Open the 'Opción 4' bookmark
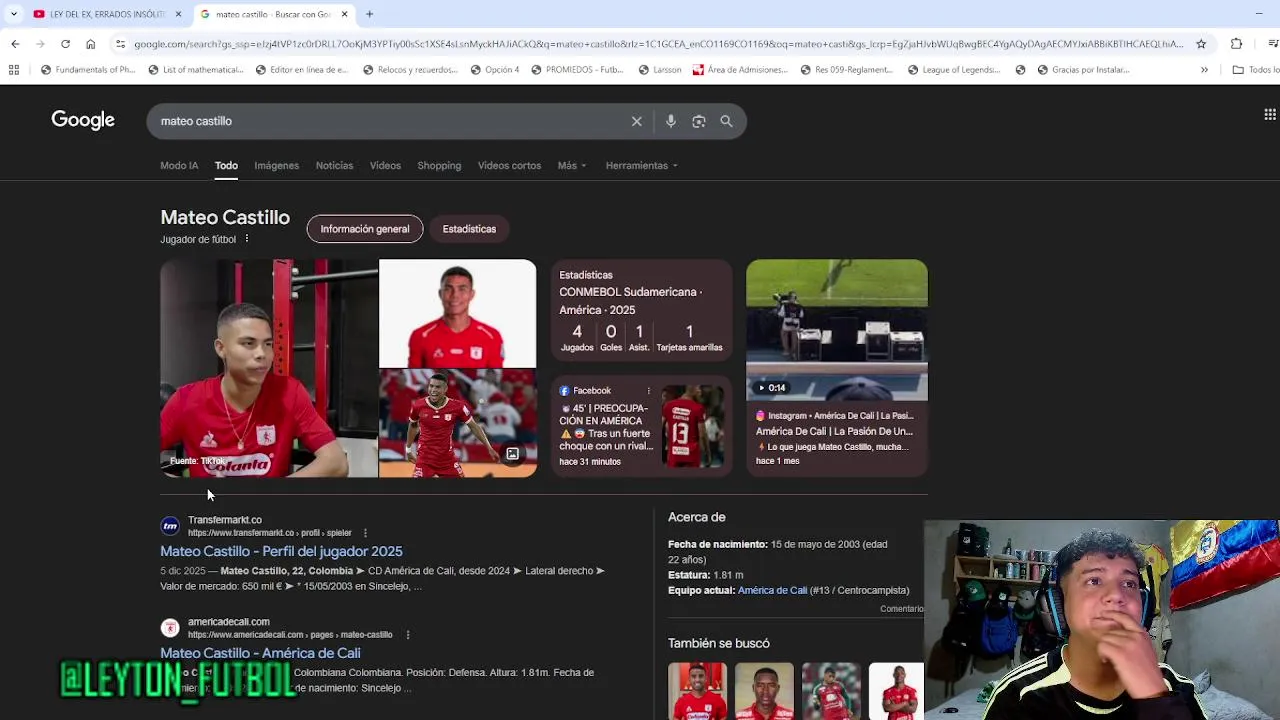Viewport: 1280px width, 720px height. [x=494, y=70]
